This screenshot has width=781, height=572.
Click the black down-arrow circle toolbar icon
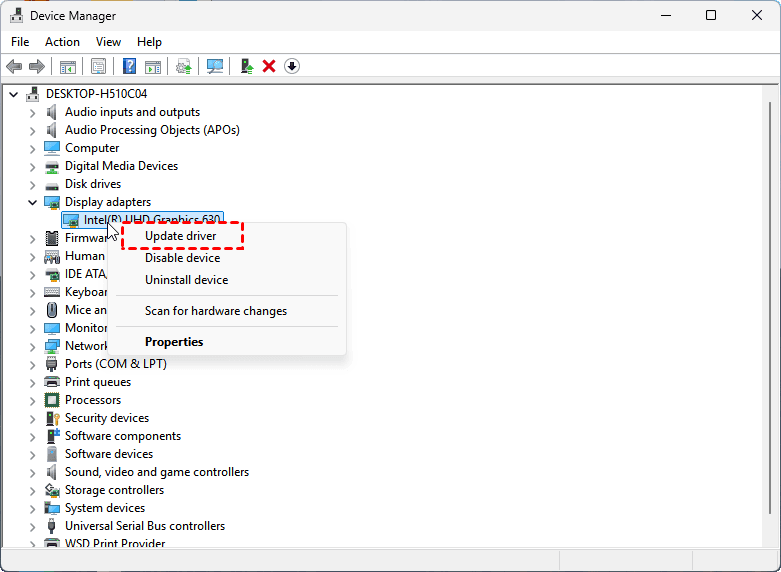(x=292, y=66)
